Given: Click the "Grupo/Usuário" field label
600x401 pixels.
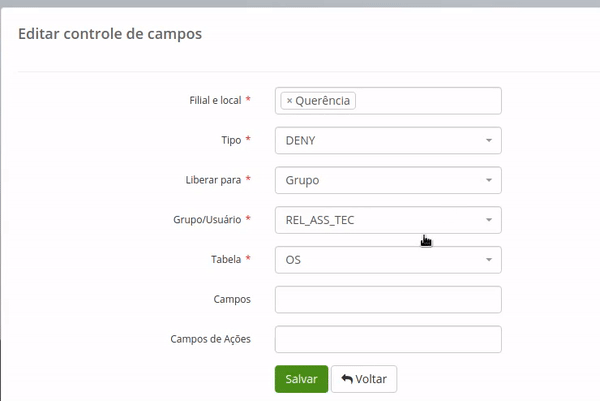Looking at the screenshot, I should (206, 220).
